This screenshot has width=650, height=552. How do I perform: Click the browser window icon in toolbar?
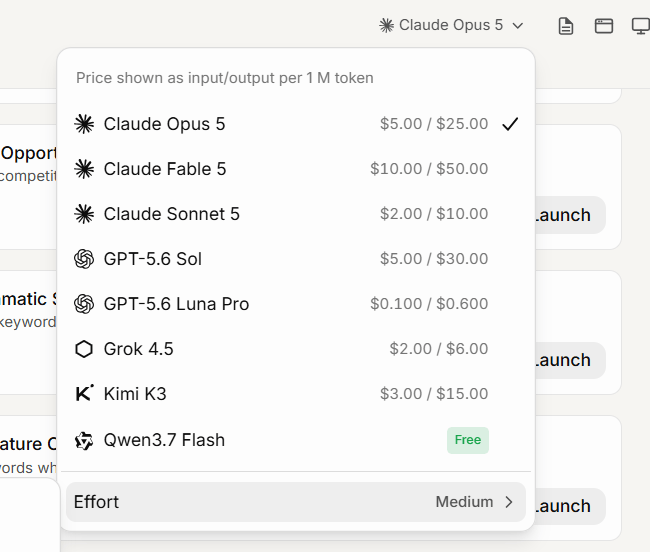[604, 26]
